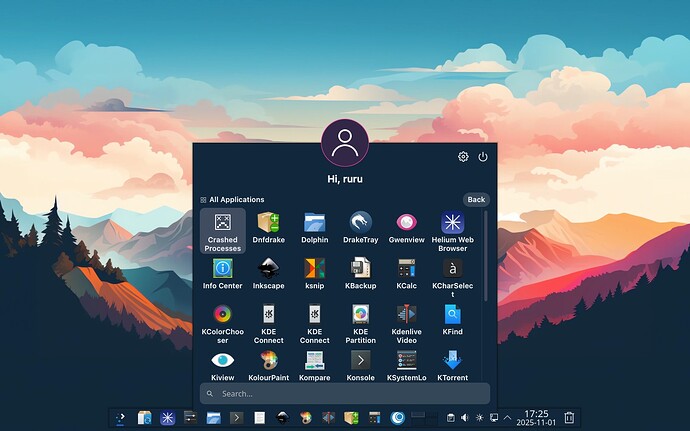Launch Kdenlive Video editor
Viewport: 690px width, 431px height.
[x=406, y=320]
